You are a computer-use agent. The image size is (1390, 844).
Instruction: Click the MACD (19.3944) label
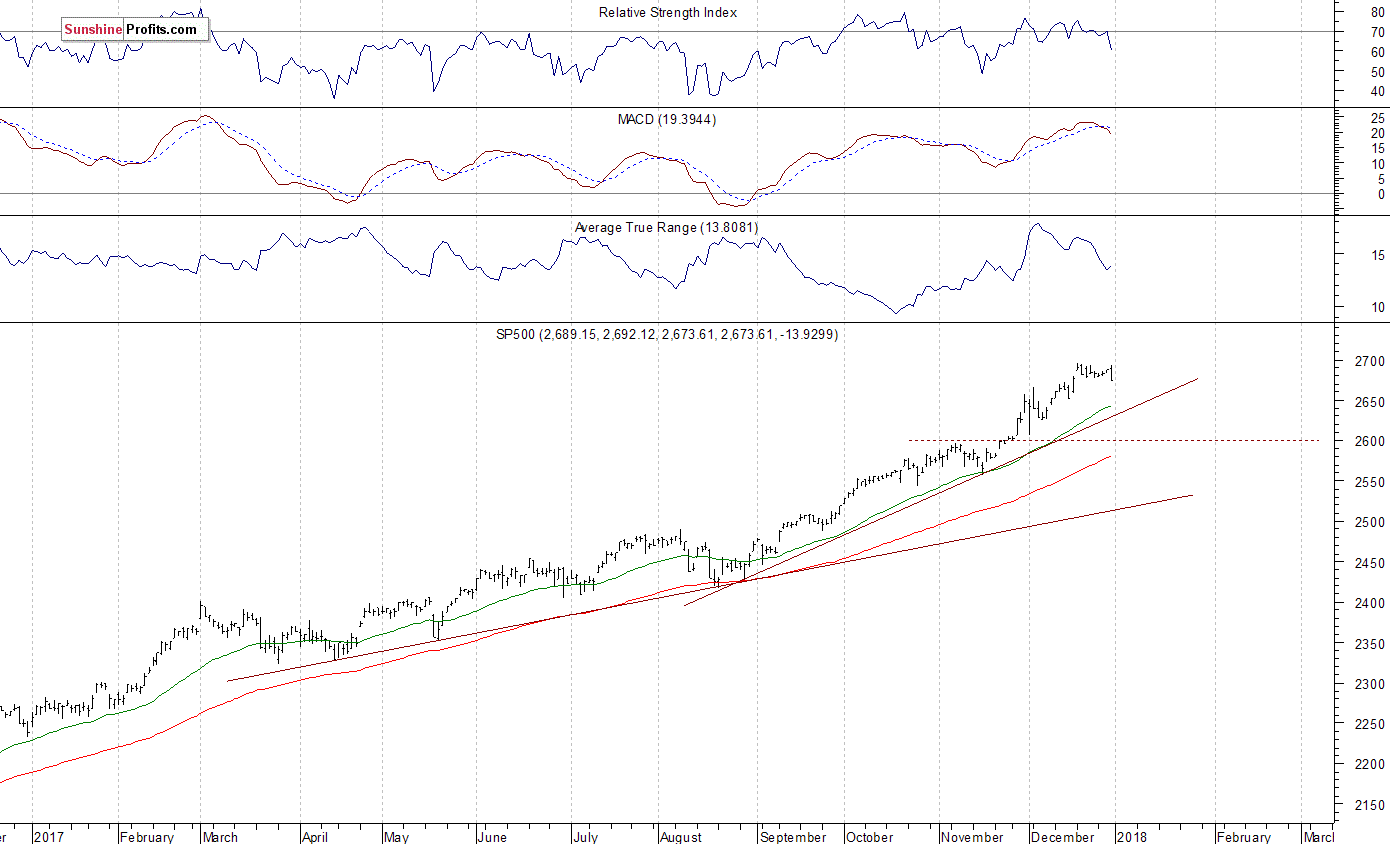pyautogui.click(x=667, y=119)
